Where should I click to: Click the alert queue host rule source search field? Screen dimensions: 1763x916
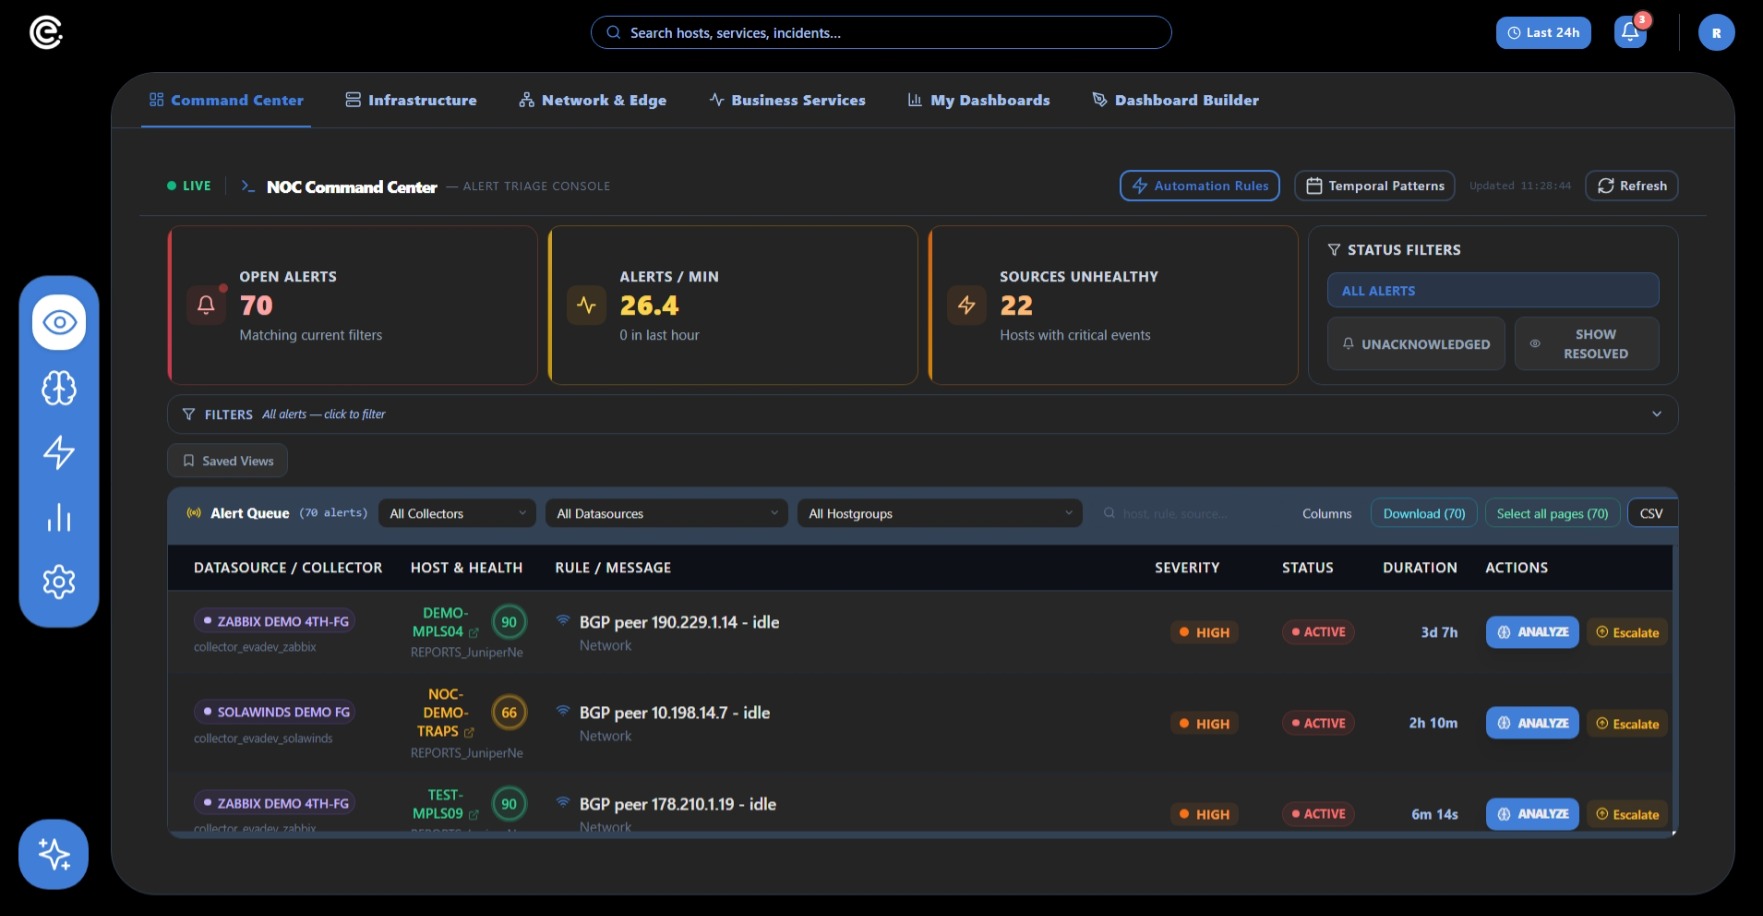tap(1188, 513)
